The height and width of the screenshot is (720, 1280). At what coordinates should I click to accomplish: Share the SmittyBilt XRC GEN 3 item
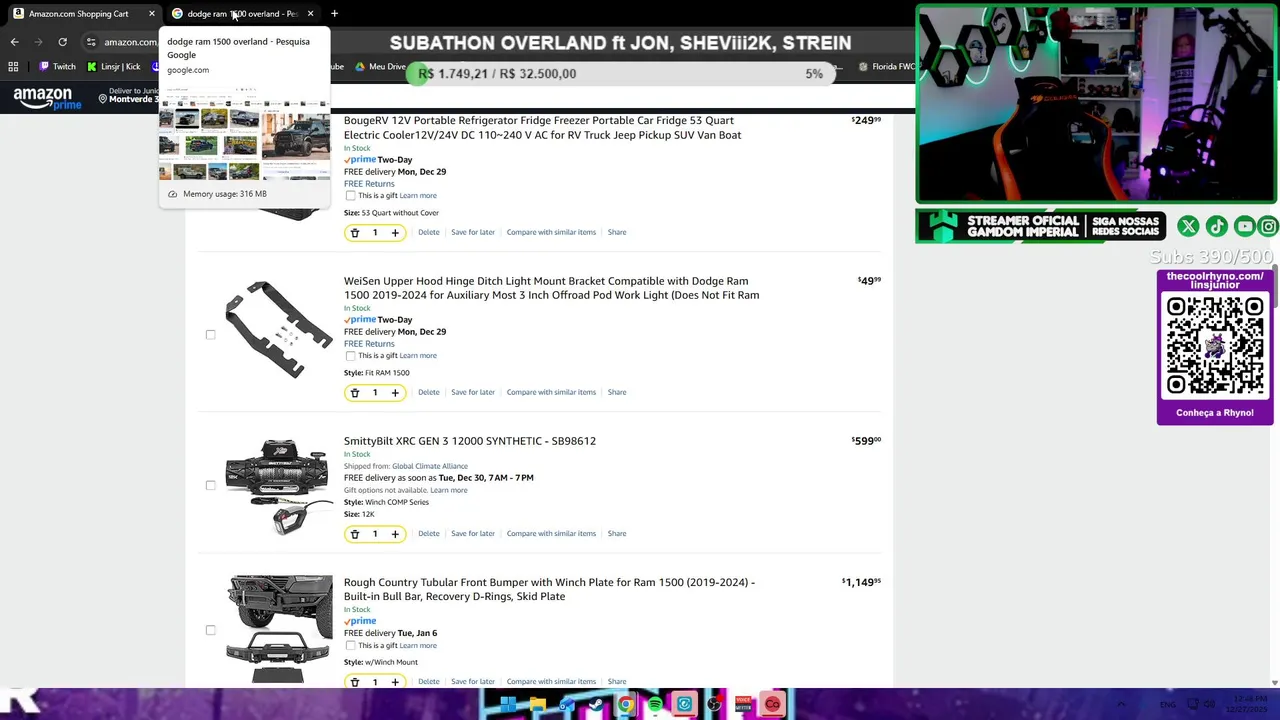[x=617, y=533]
